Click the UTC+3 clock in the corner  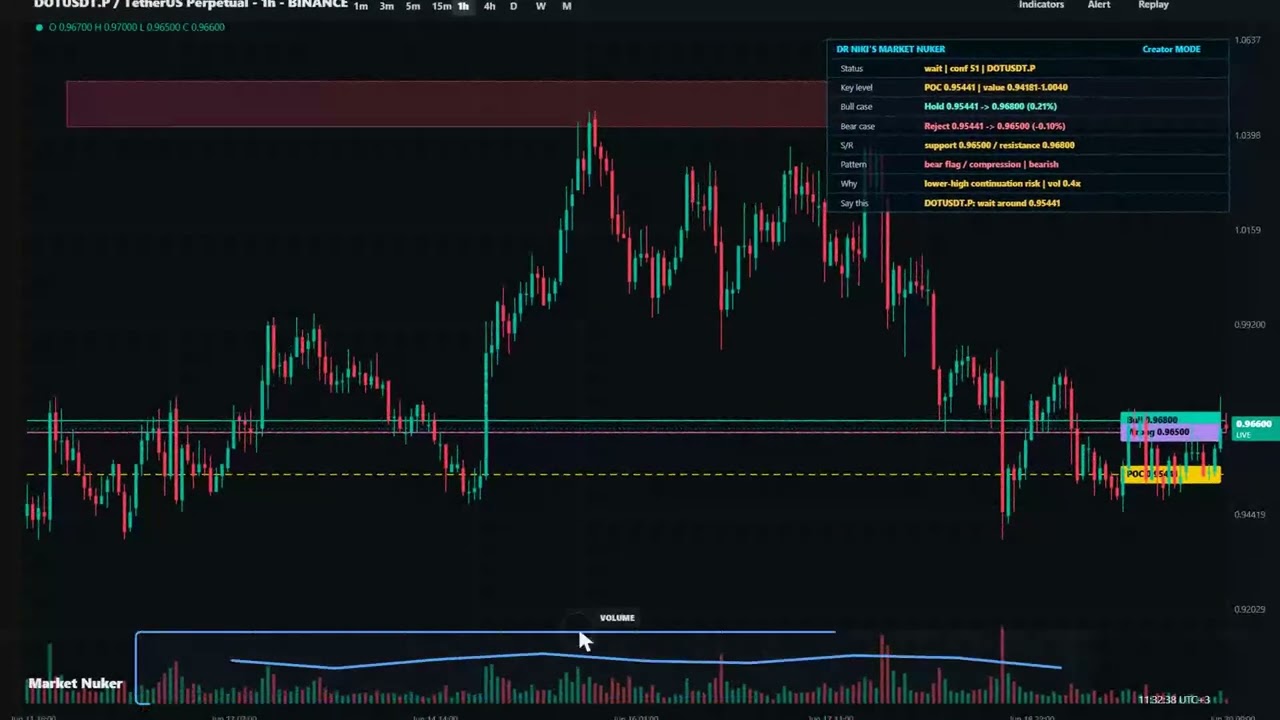[1174, 700]
